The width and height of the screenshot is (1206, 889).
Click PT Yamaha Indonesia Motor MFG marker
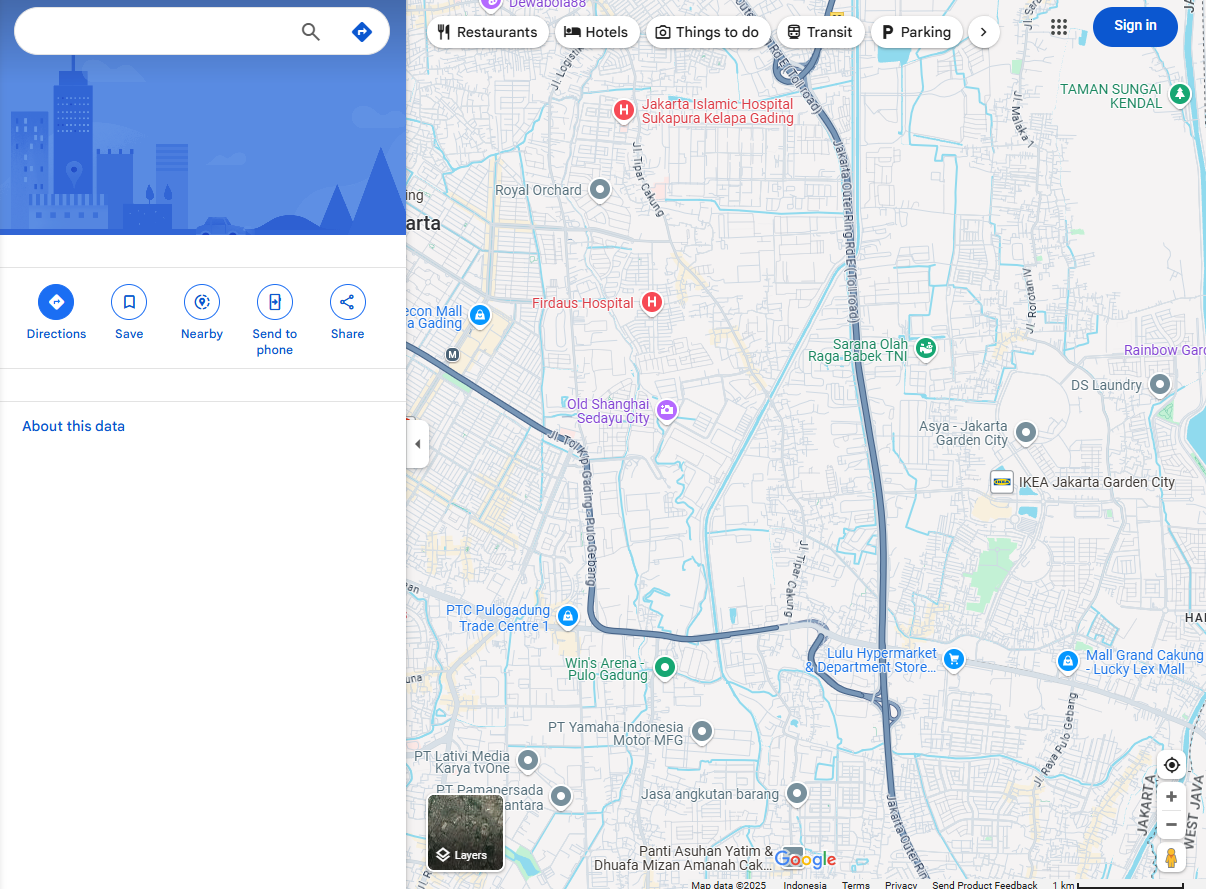(x=702, y=732)
